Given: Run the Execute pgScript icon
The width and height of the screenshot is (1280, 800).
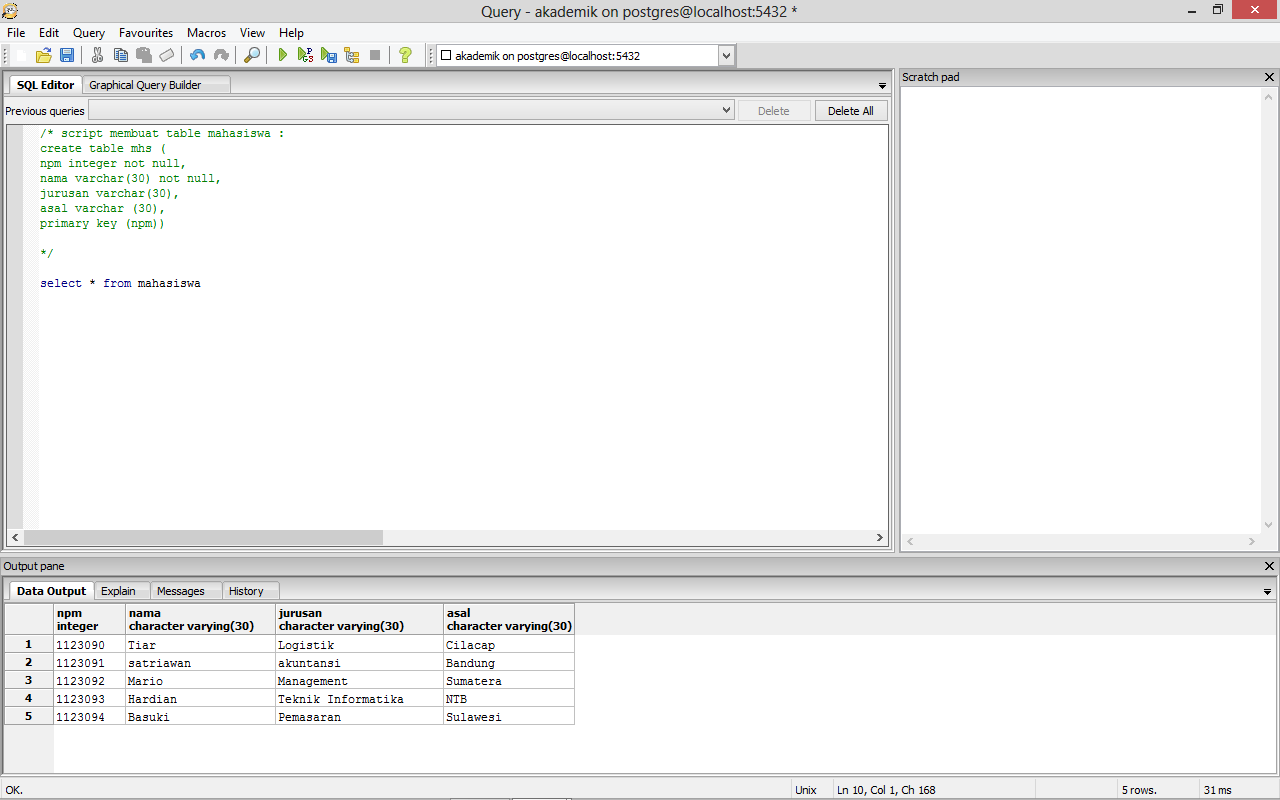Looking at the screenshot, I should (x=305, y=55).
